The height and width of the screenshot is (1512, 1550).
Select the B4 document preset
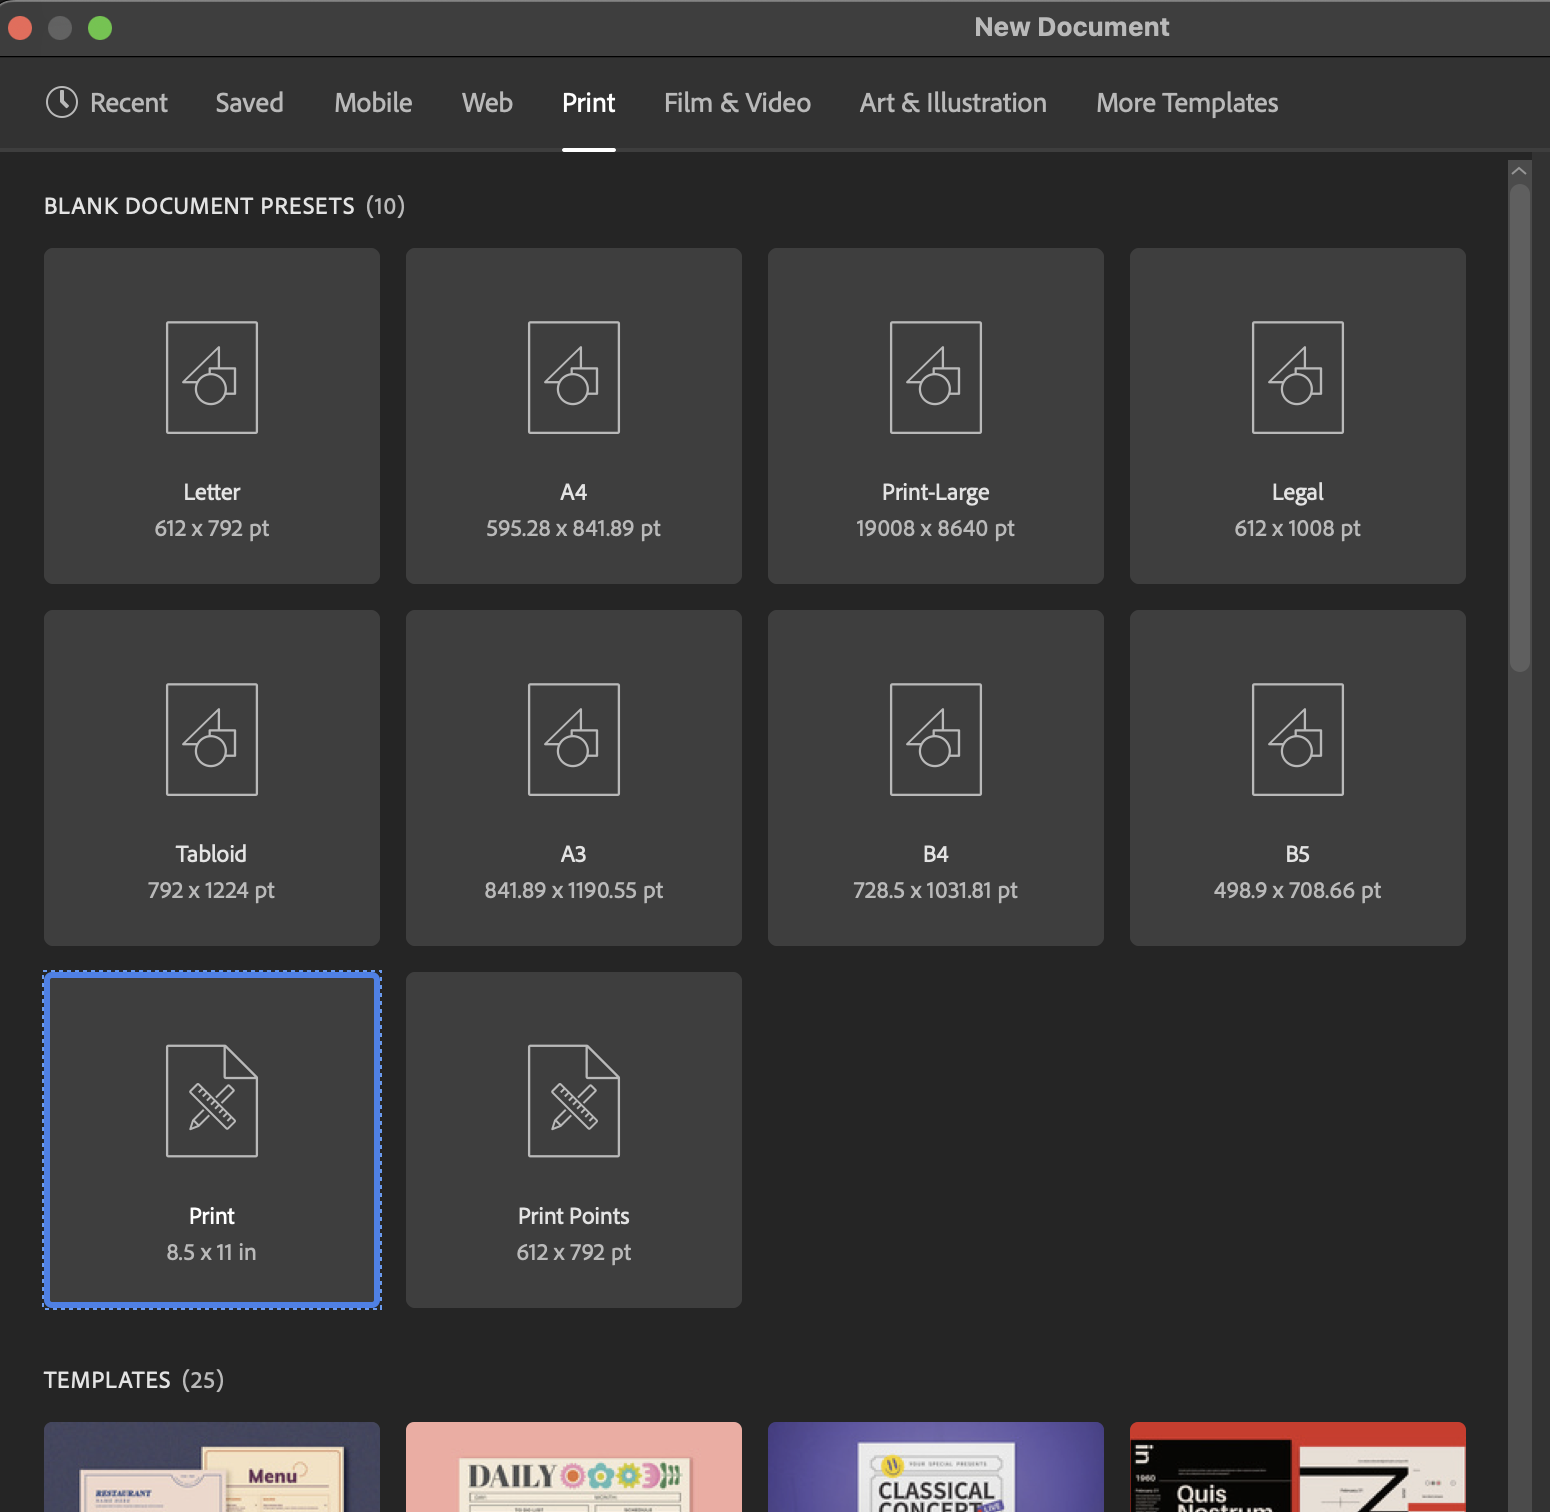click(x=934, y=777)
